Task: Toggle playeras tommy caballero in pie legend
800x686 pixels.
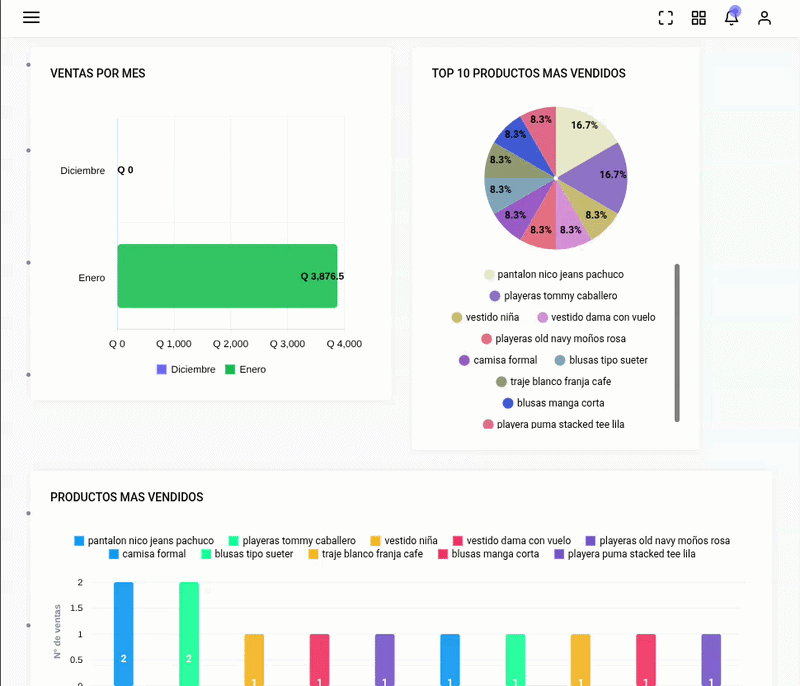Action: click(554, 296)
